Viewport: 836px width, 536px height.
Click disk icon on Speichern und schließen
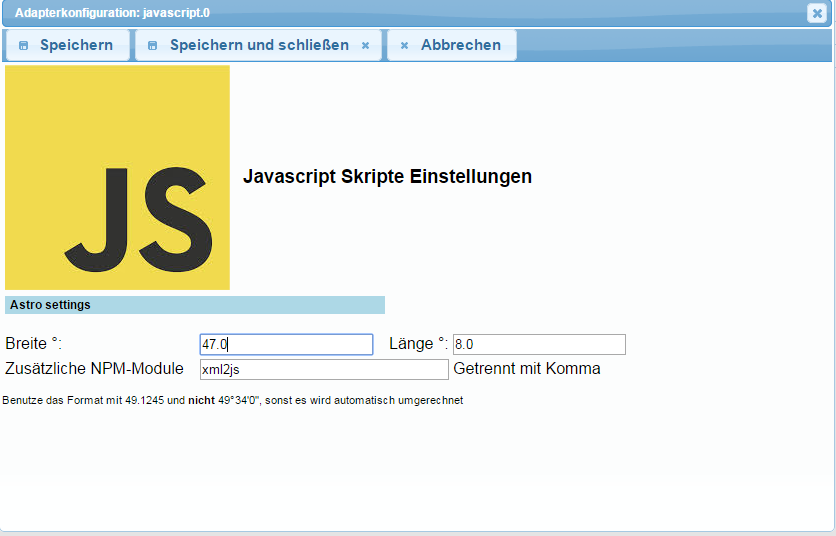[x=152, y=46]
